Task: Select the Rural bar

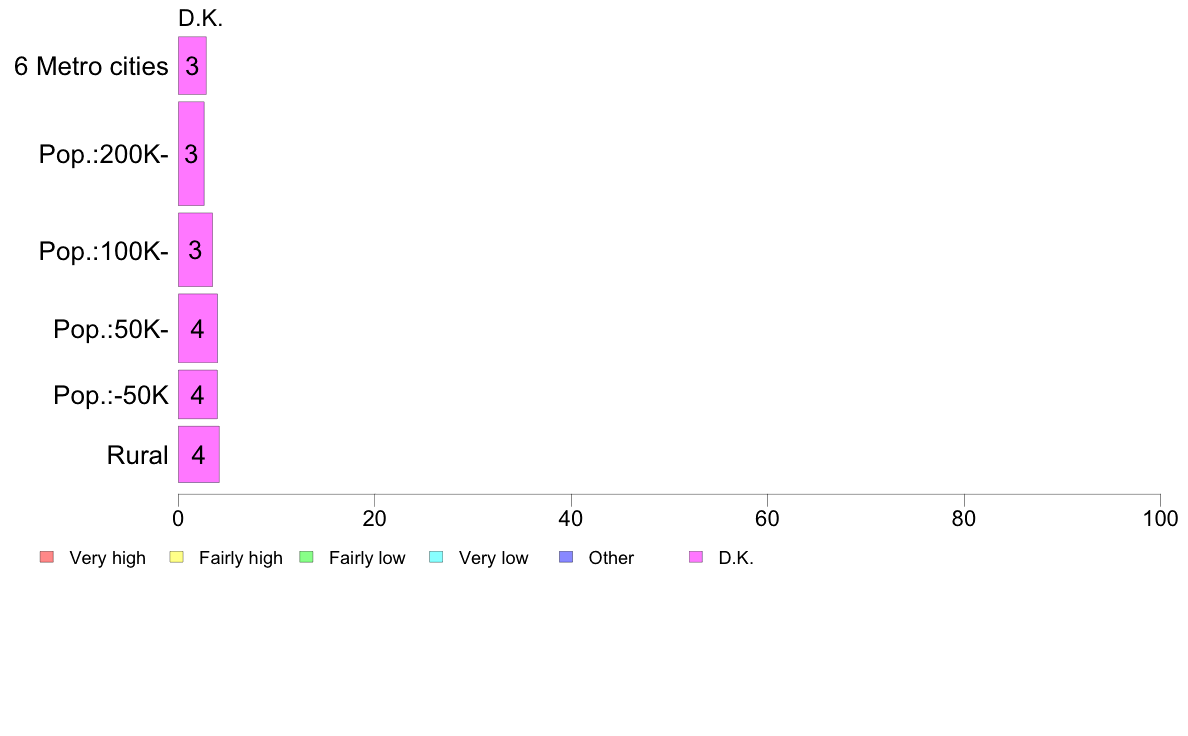Action: [199, 455]
